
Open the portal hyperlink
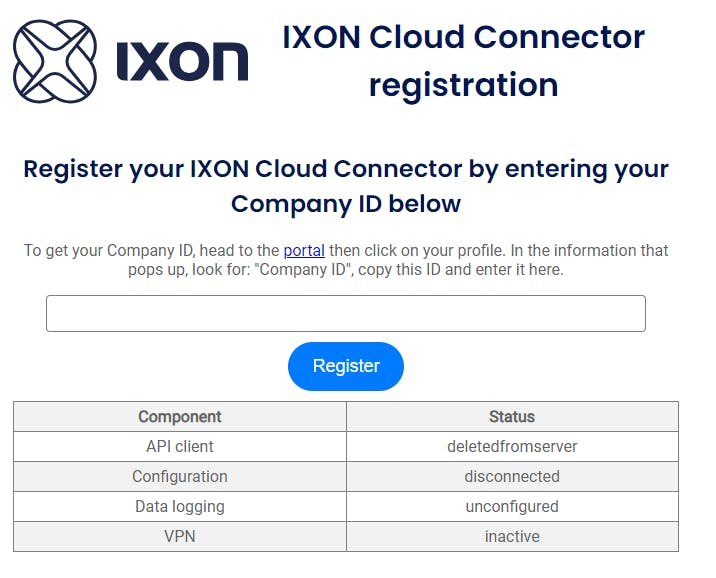coord(304,251)
